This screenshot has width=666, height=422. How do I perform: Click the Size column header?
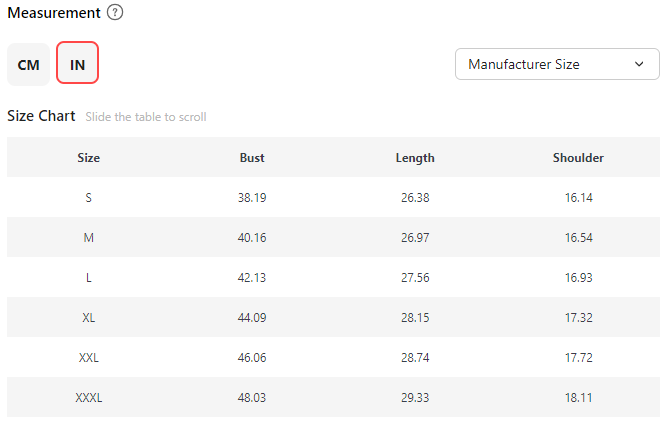89,157
